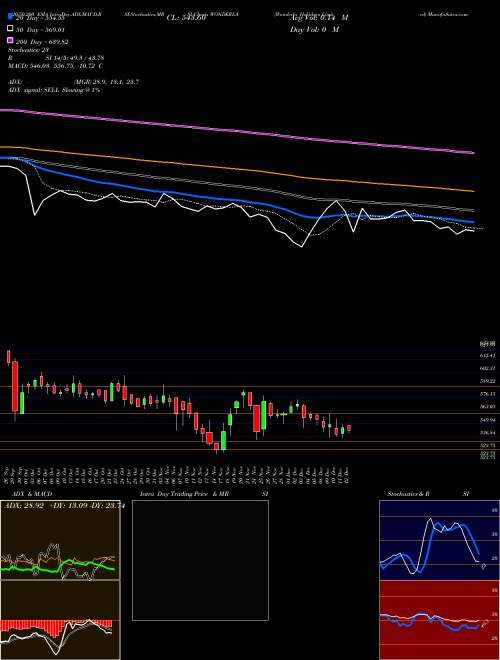Viewport: 500px width, 660px height.
Task: Click the 'Intra Day Trading Price & MRSI' title
Action: pos(204,494)
